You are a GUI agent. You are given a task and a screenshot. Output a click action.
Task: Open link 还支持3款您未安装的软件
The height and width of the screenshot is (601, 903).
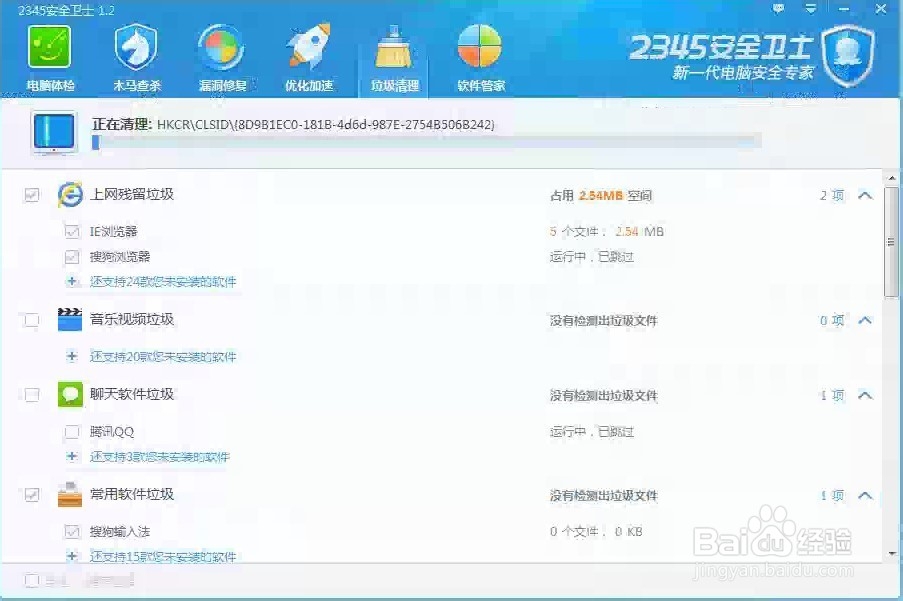(160, 457)
